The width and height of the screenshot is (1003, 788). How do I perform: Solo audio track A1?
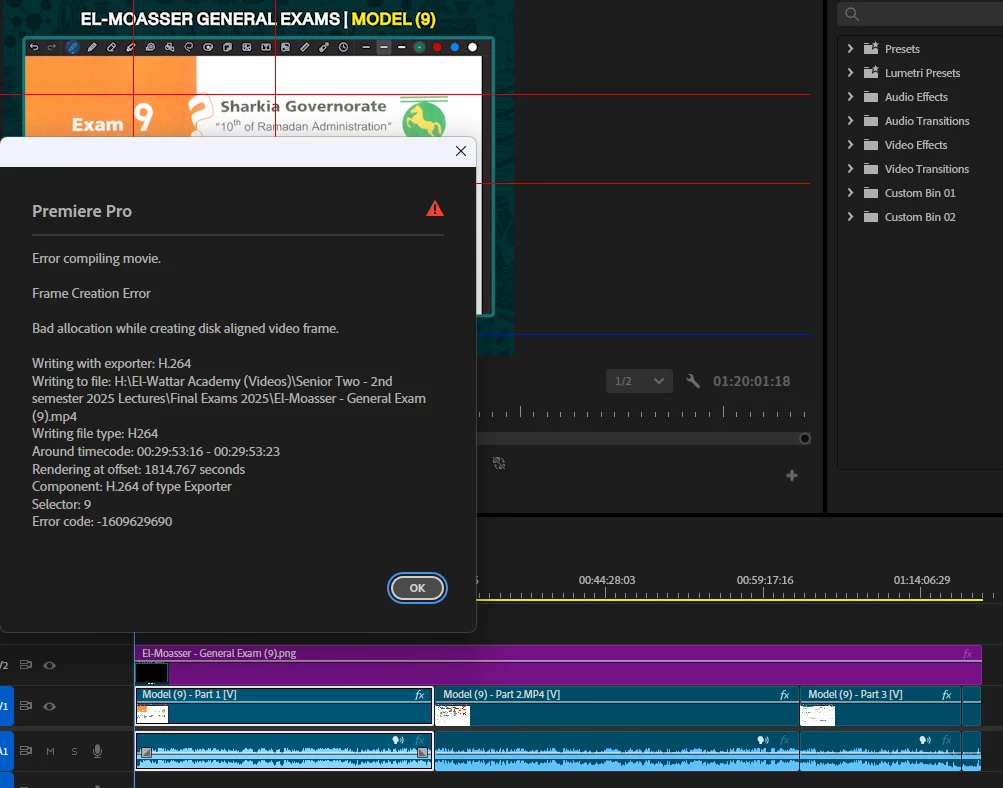(74, 751)
